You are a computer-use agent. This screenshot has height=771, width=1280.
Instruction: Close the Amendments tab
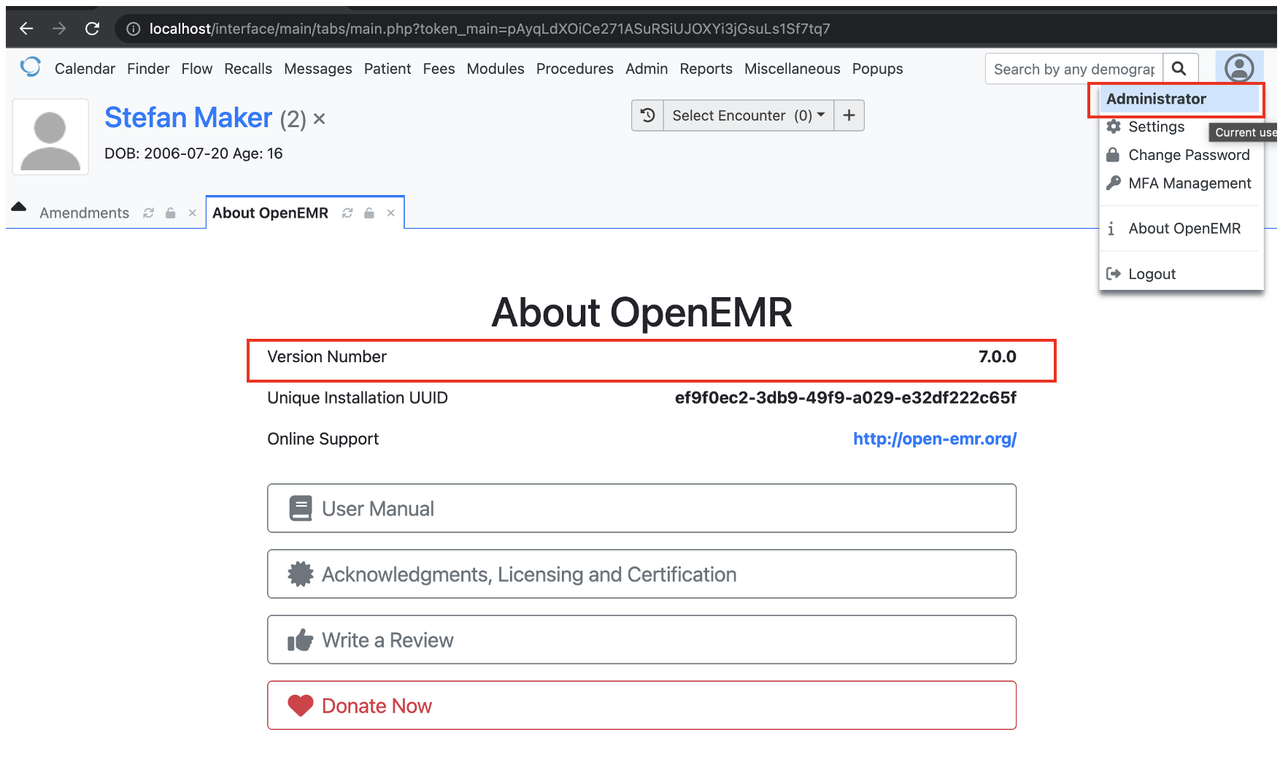pos(192,213)
